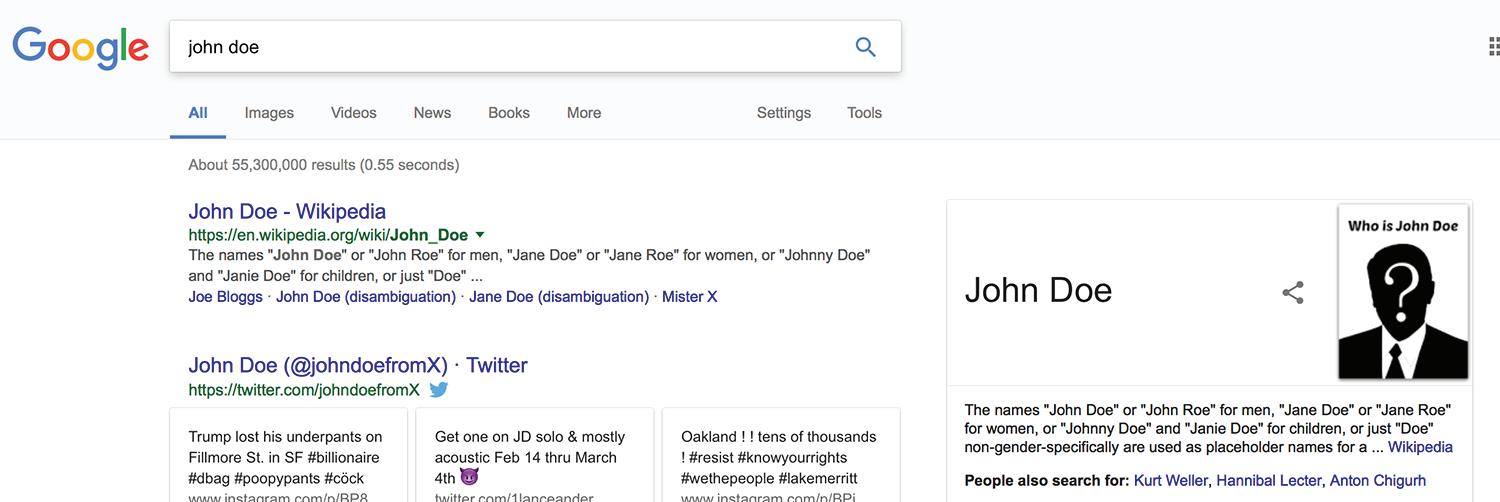Switch to the News tab
Viewport: 1500px width, 502px height.
[432, 113]
